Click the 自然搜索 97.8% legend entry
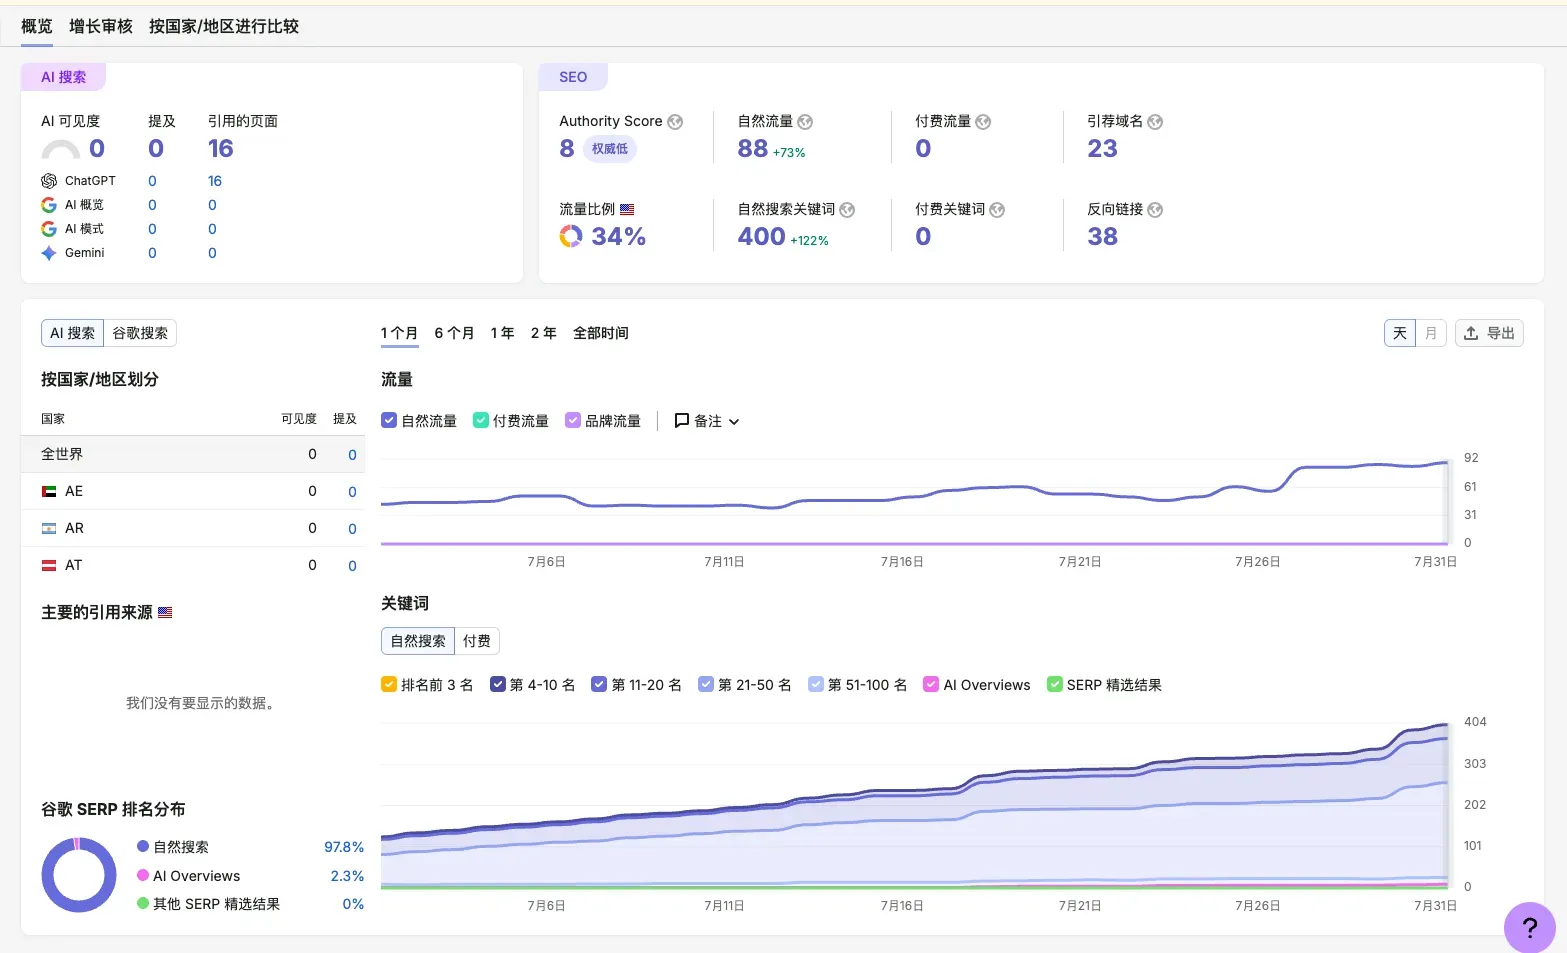Image resolution: width=1567 pixels, height=953 pixels. 250,847
